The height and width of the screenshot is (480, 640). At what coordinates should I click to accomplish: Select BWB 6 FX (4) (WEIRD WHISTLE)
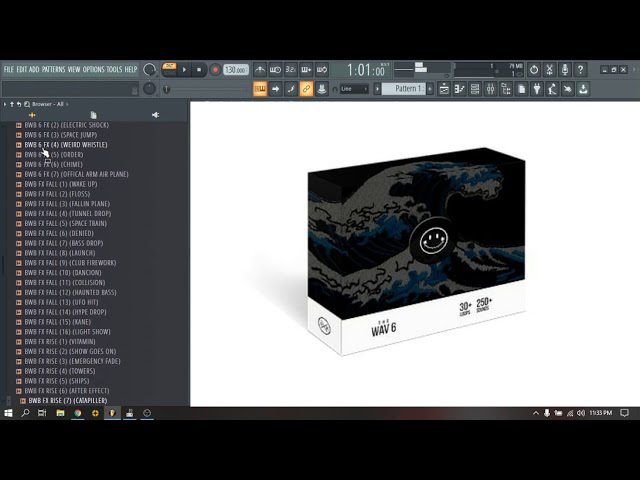tap(66, 145)
